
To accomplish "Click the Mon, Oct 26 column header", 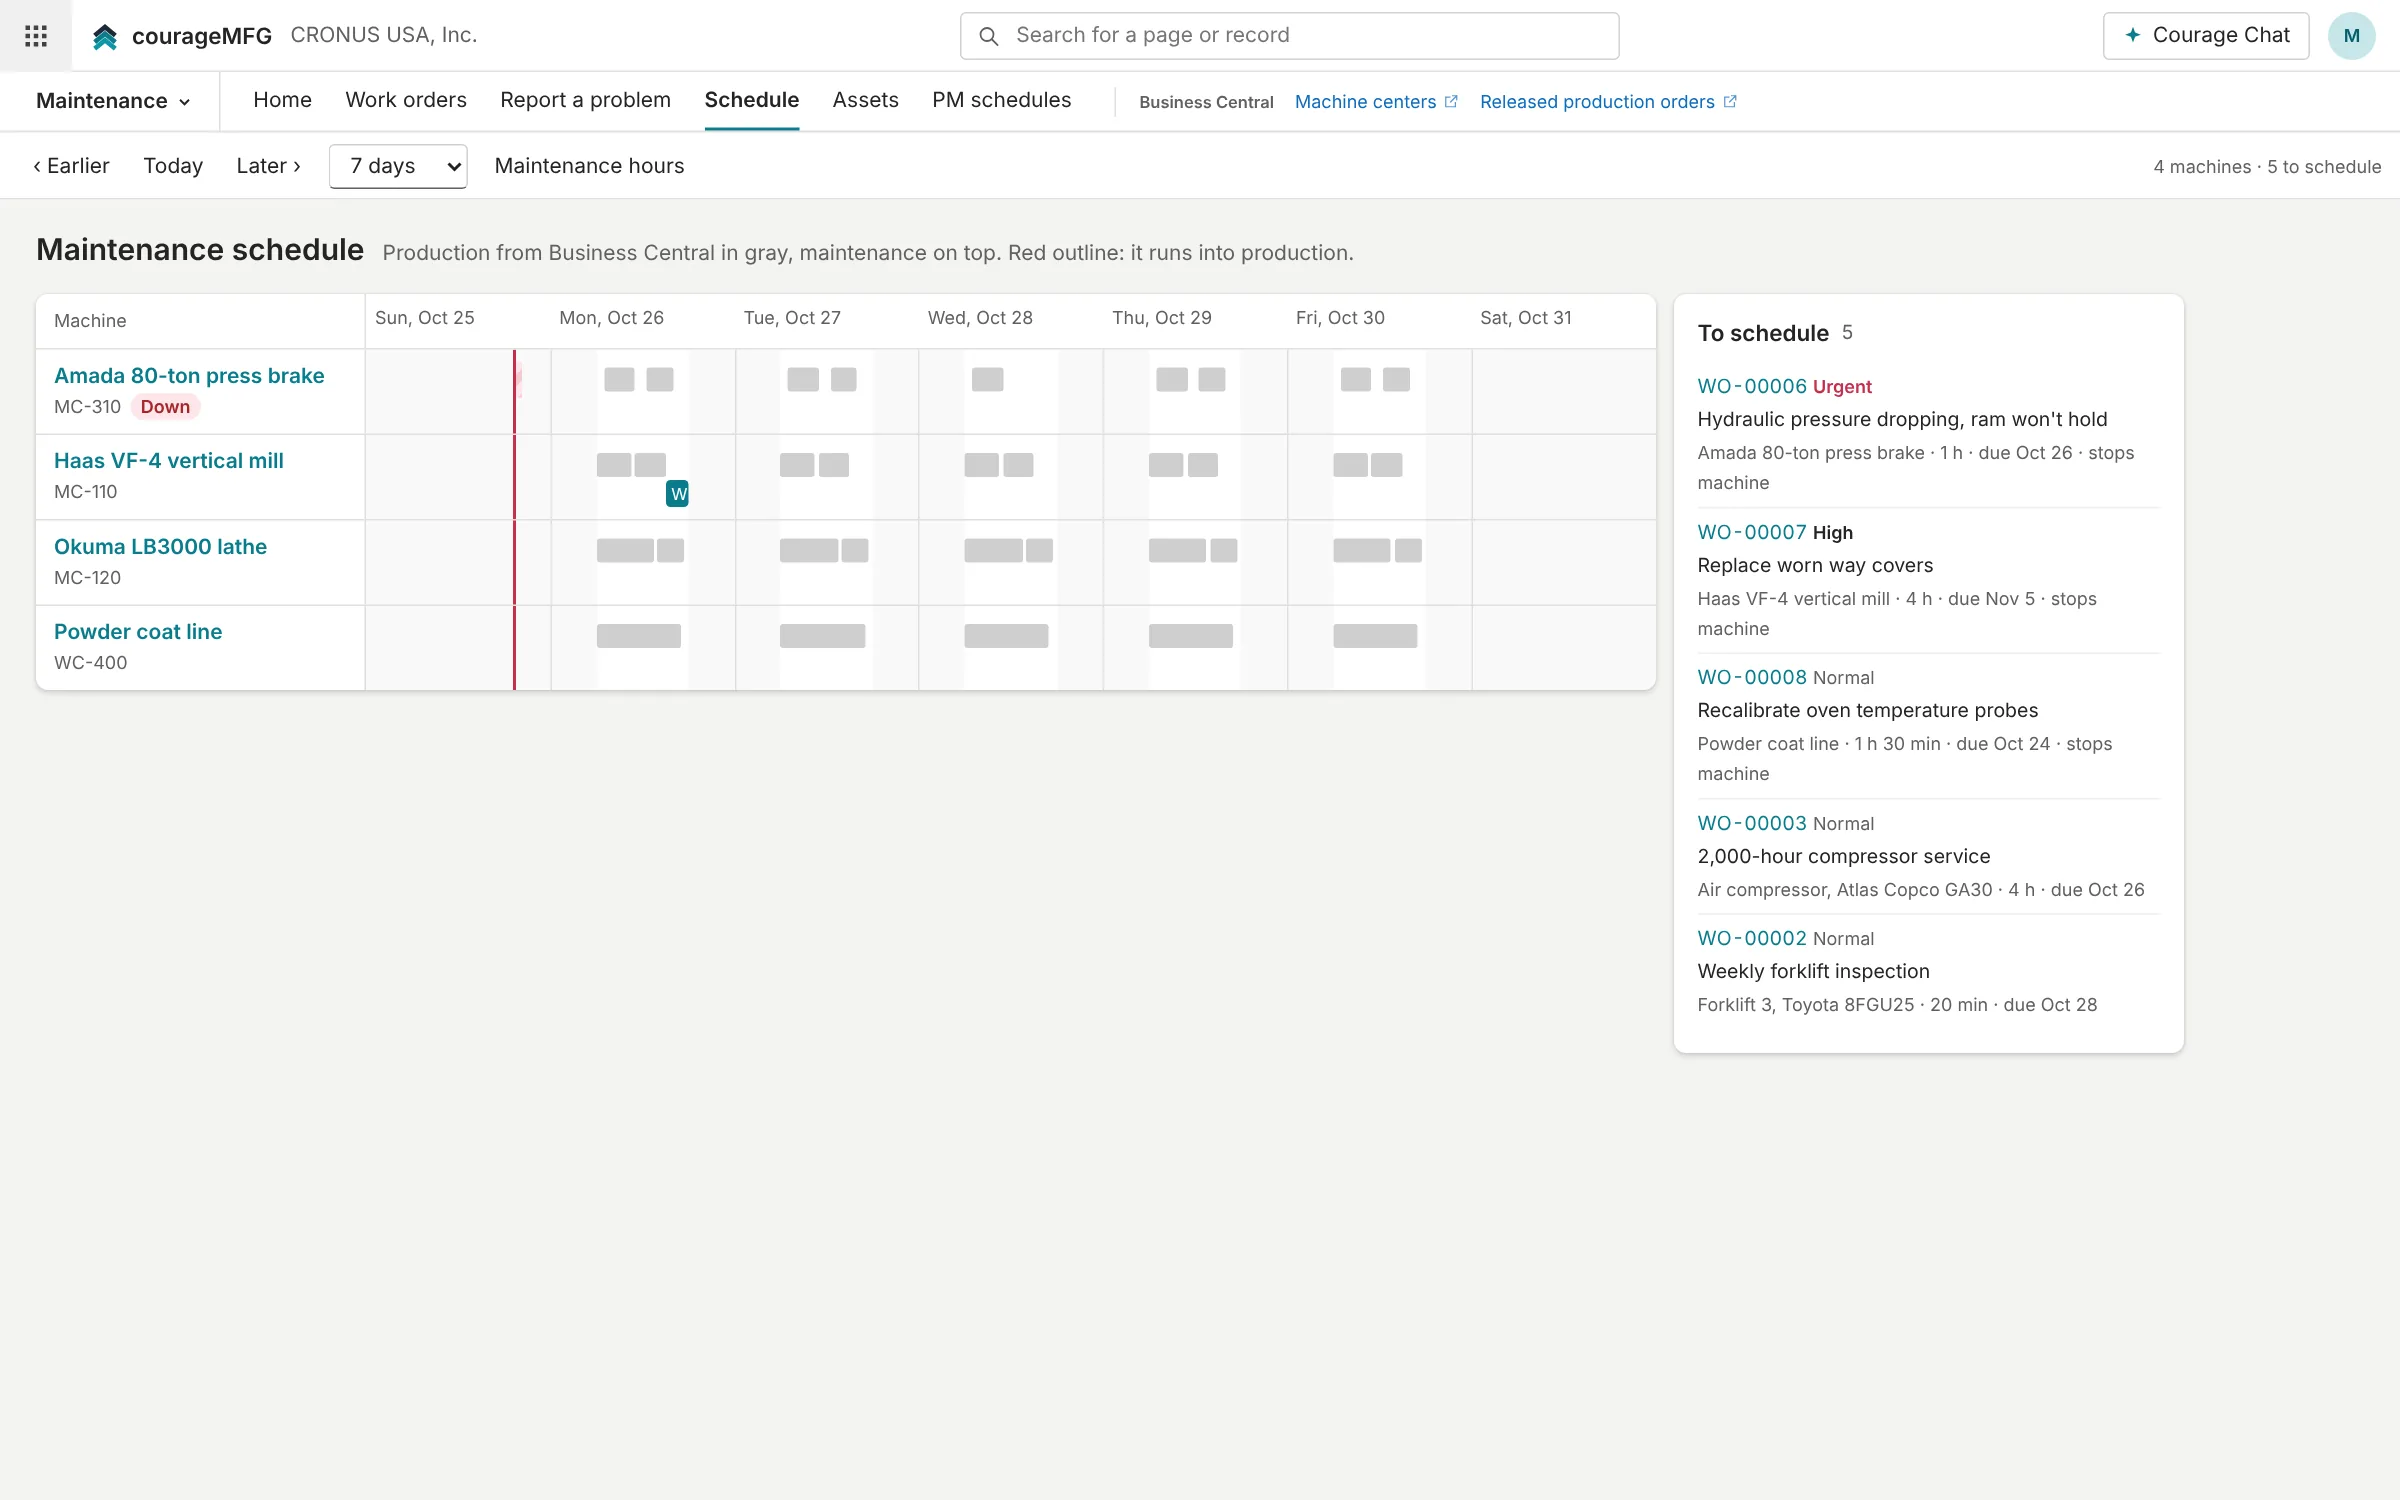I will pyautogui.click(x=611, y=318).
